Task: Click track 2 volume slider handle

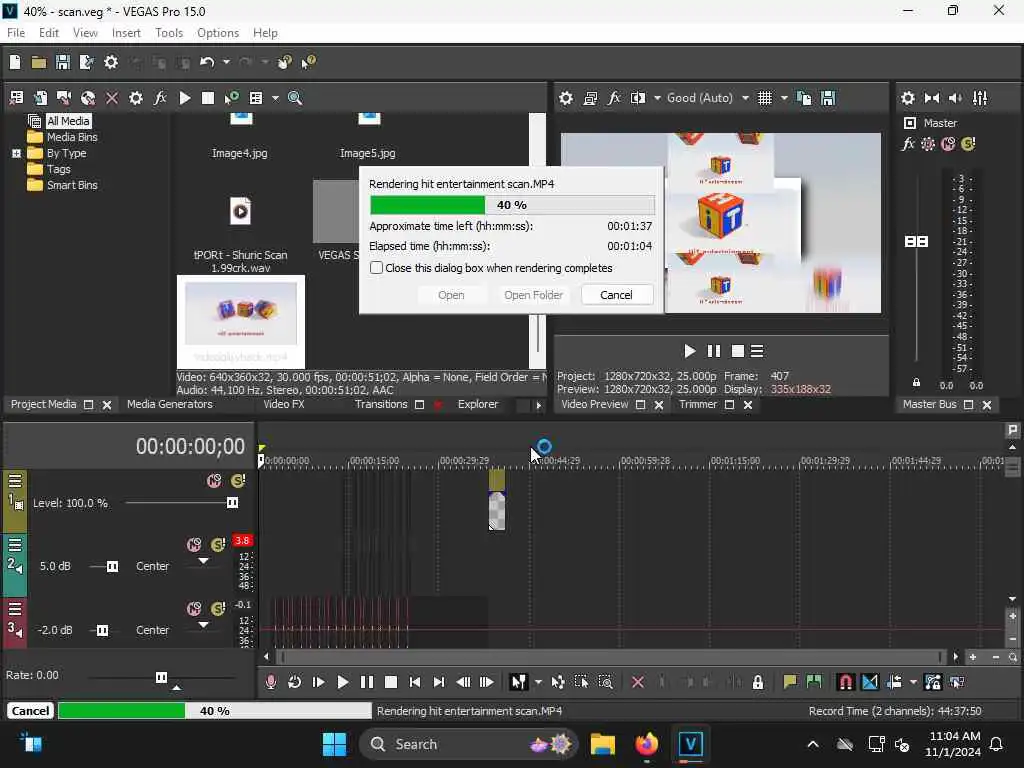Action: tap(112, 566)
